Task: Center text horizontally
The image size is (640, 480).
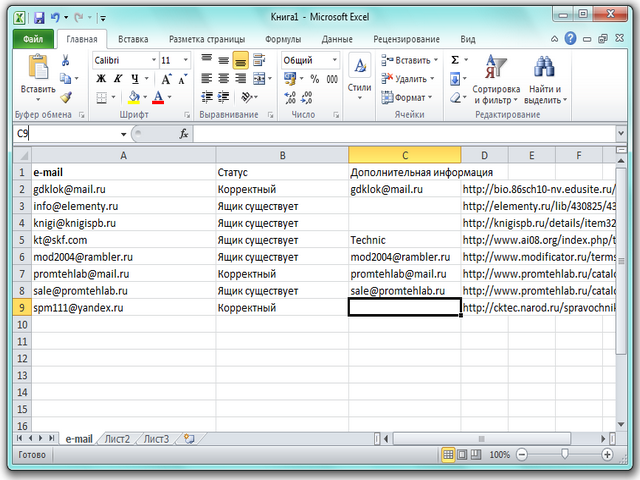Action: point(223,78)
